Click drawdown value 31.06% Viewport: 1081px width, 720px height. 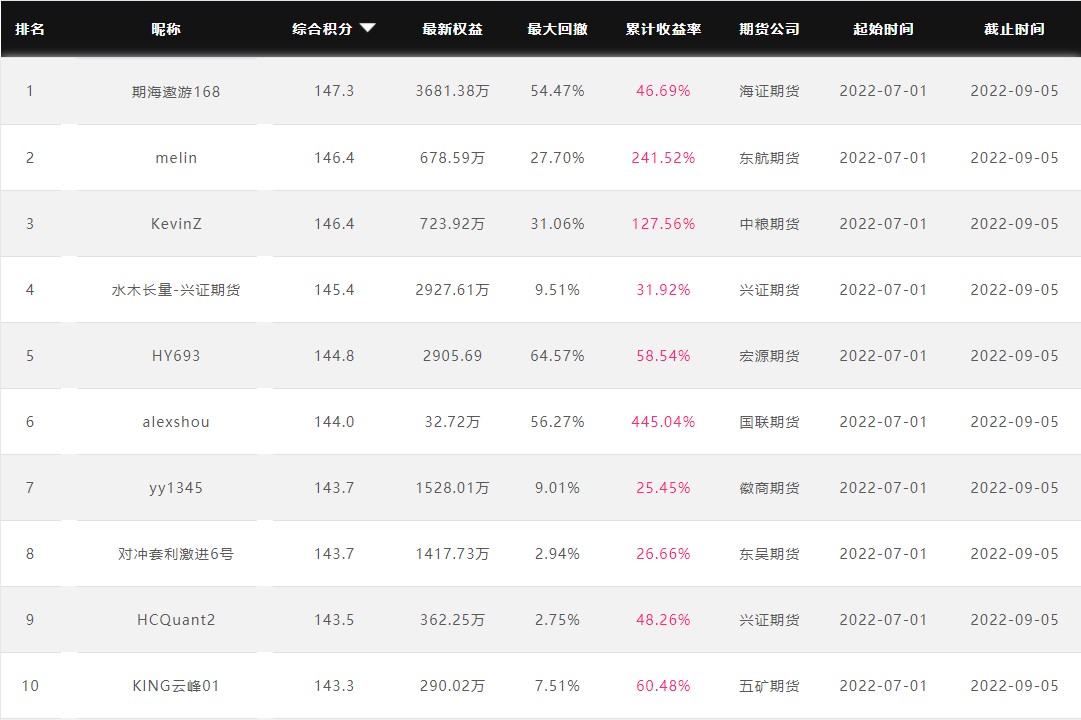pyautogui.click(x=557, y=224)
